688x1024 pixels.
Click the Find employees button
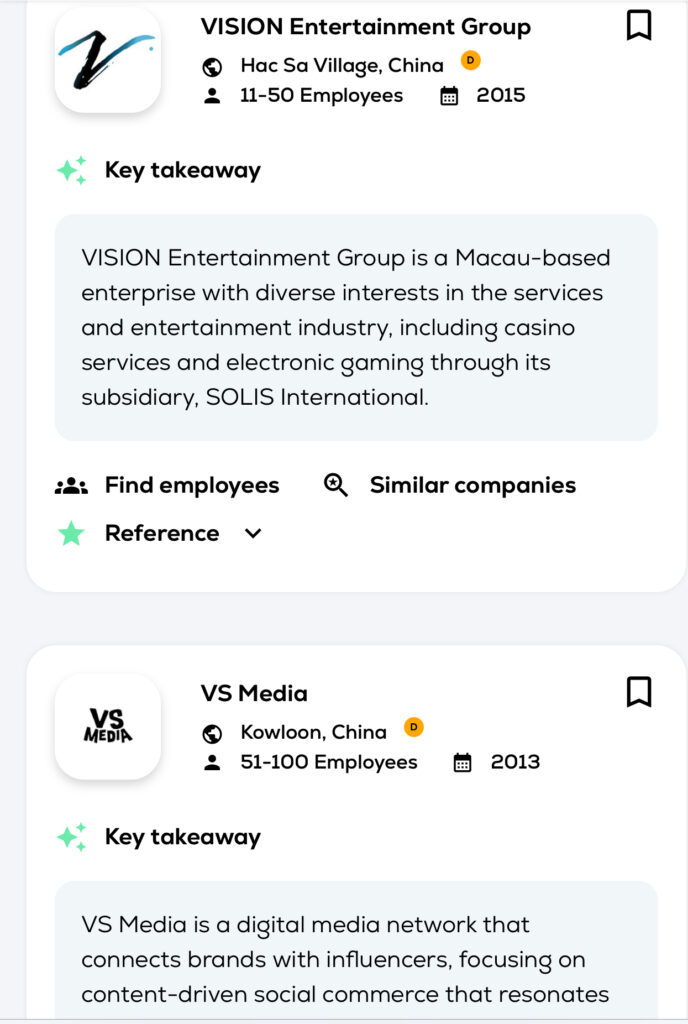[x=192, y=486]
